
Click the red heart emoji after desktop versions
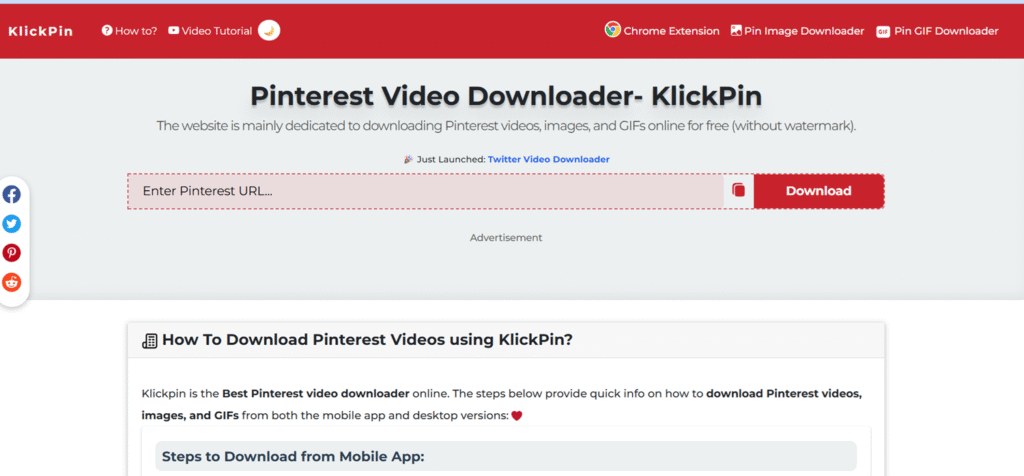[517, 415]
